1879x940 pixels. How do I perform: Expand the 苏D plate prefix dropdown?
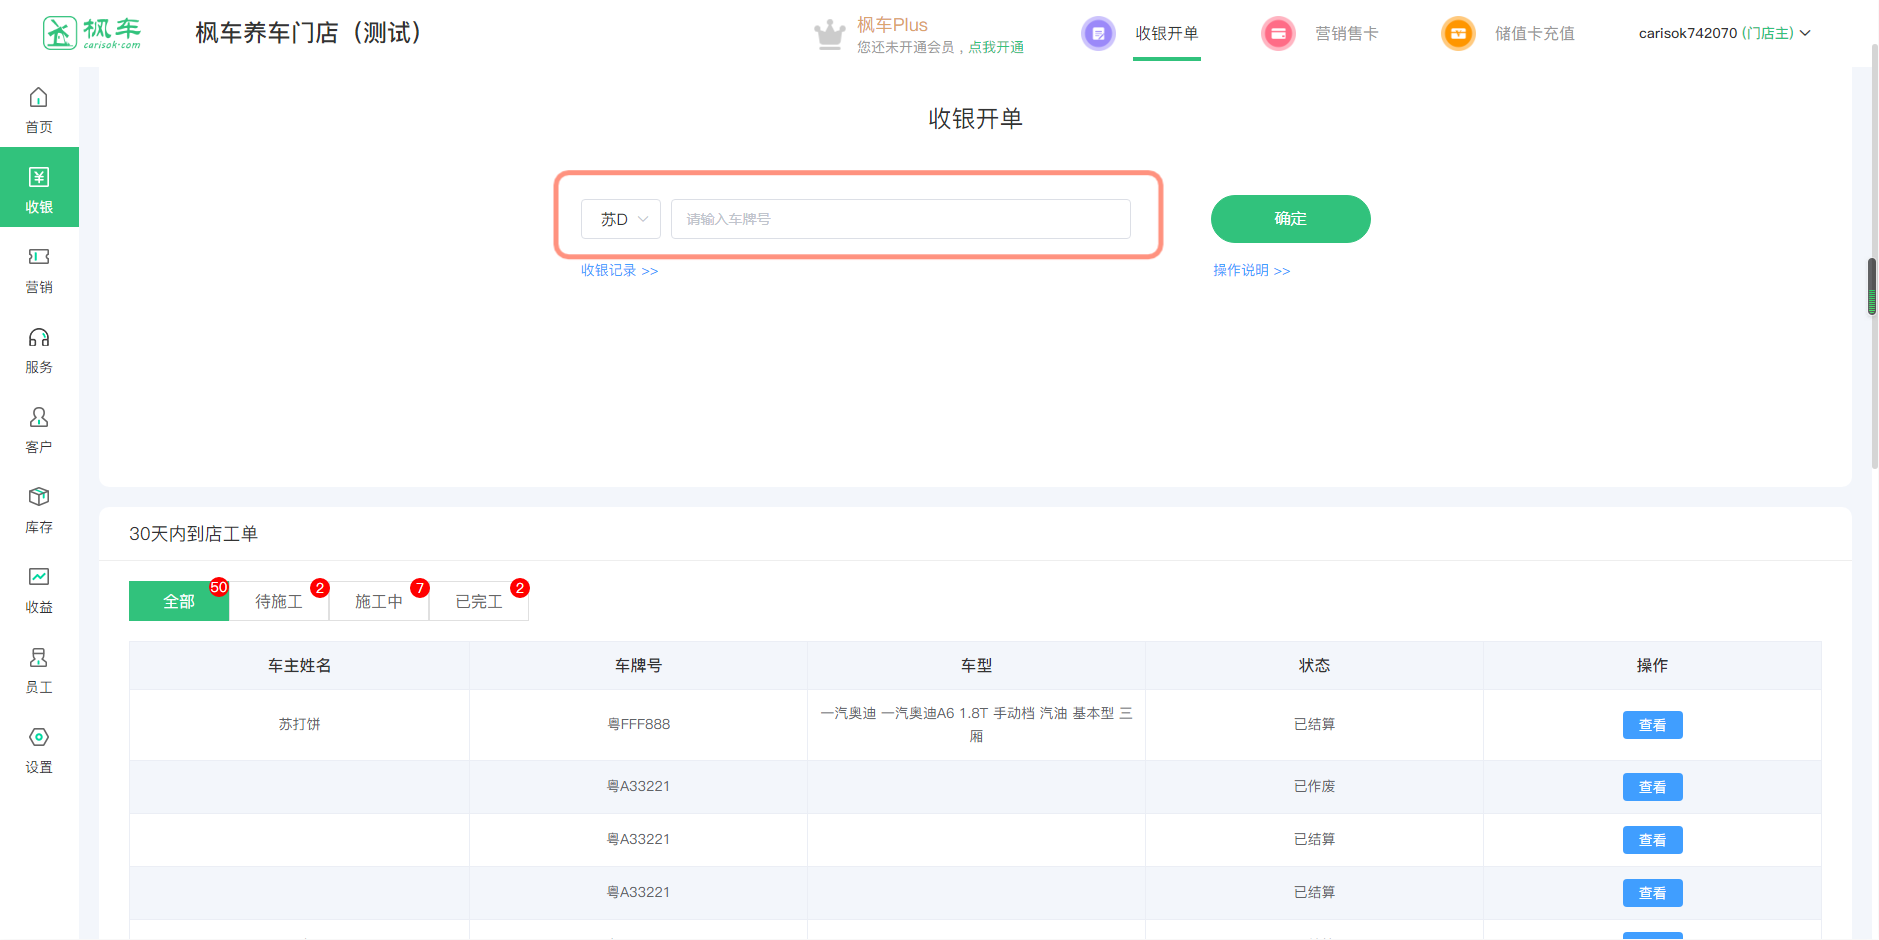point(621,219)
